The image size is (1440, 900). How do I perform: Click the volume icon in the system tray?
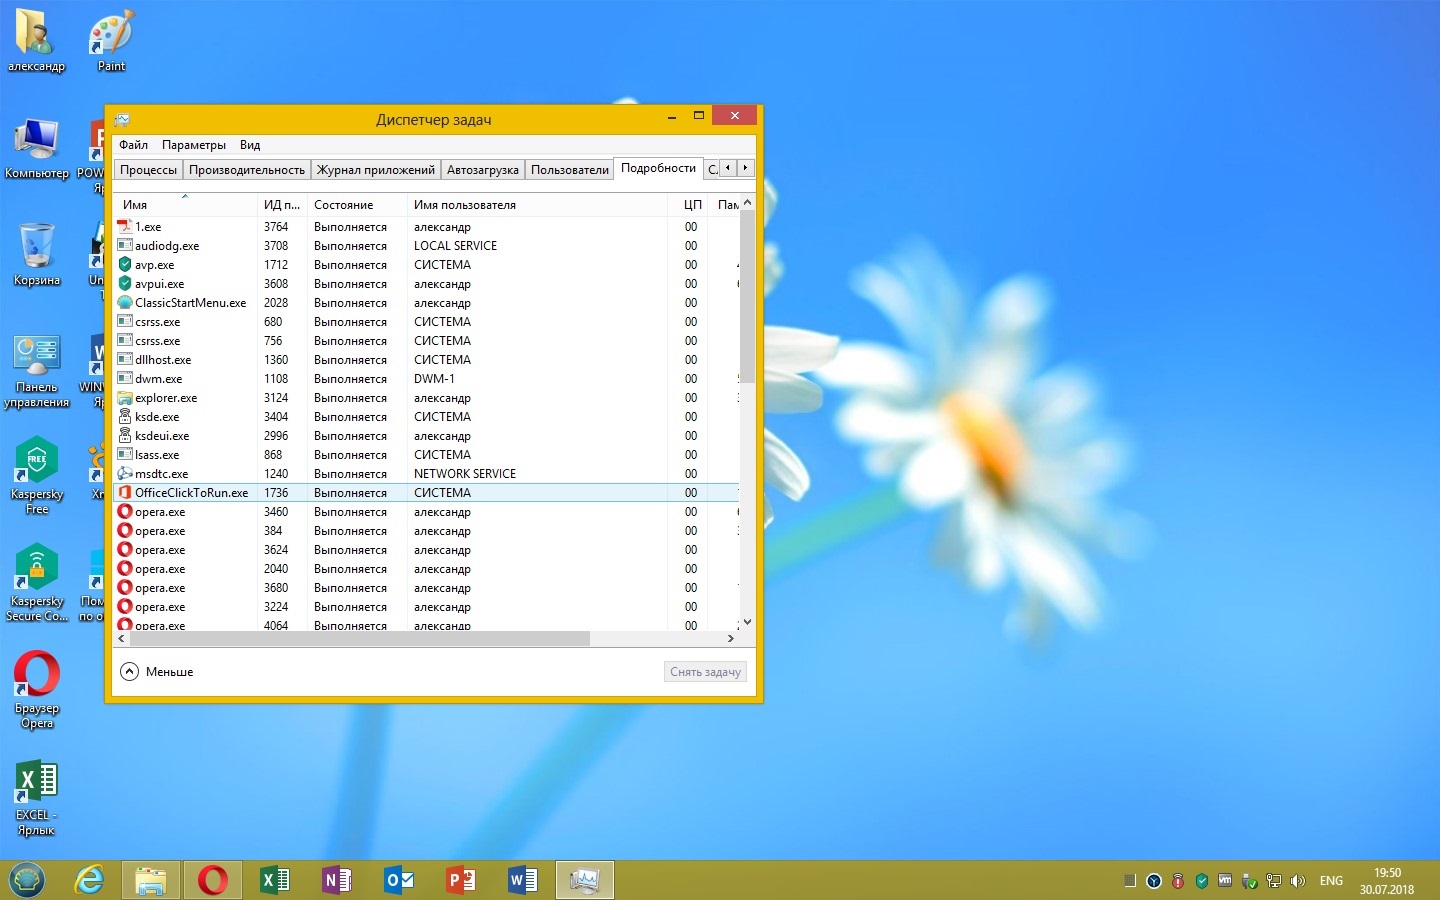(1298, 881)
